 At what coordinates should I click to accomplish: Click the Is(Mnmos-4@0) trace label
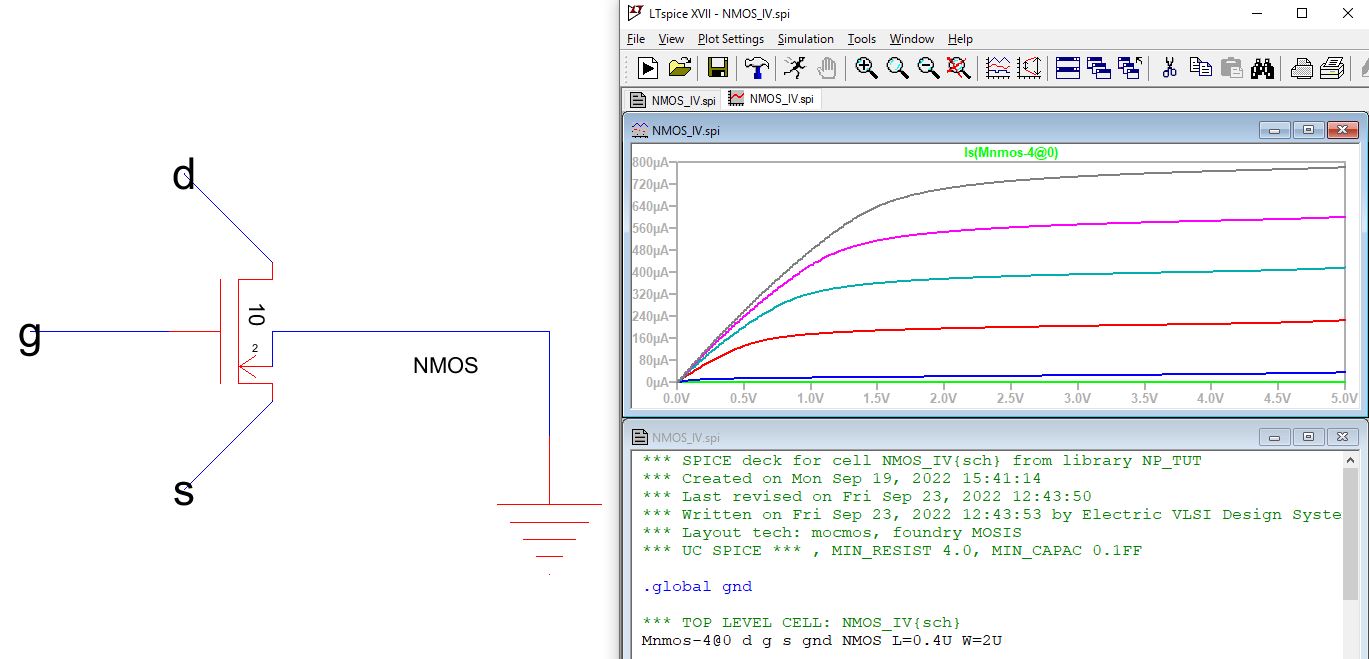click(x=1009, y=153)
